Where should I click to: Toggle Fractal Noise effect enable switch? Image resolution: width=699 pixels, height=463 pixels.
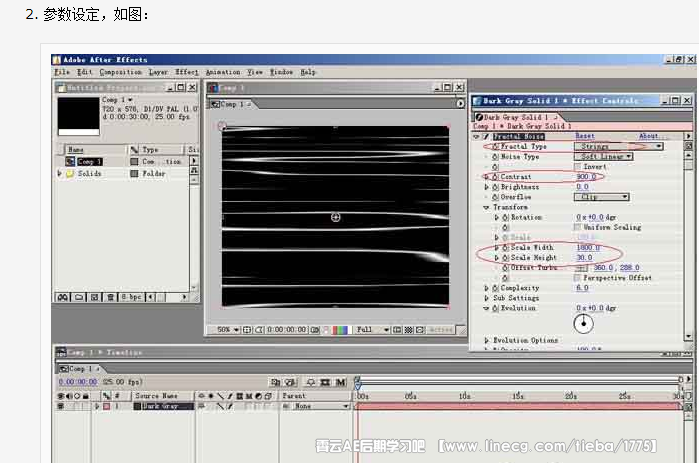point(486,136)
